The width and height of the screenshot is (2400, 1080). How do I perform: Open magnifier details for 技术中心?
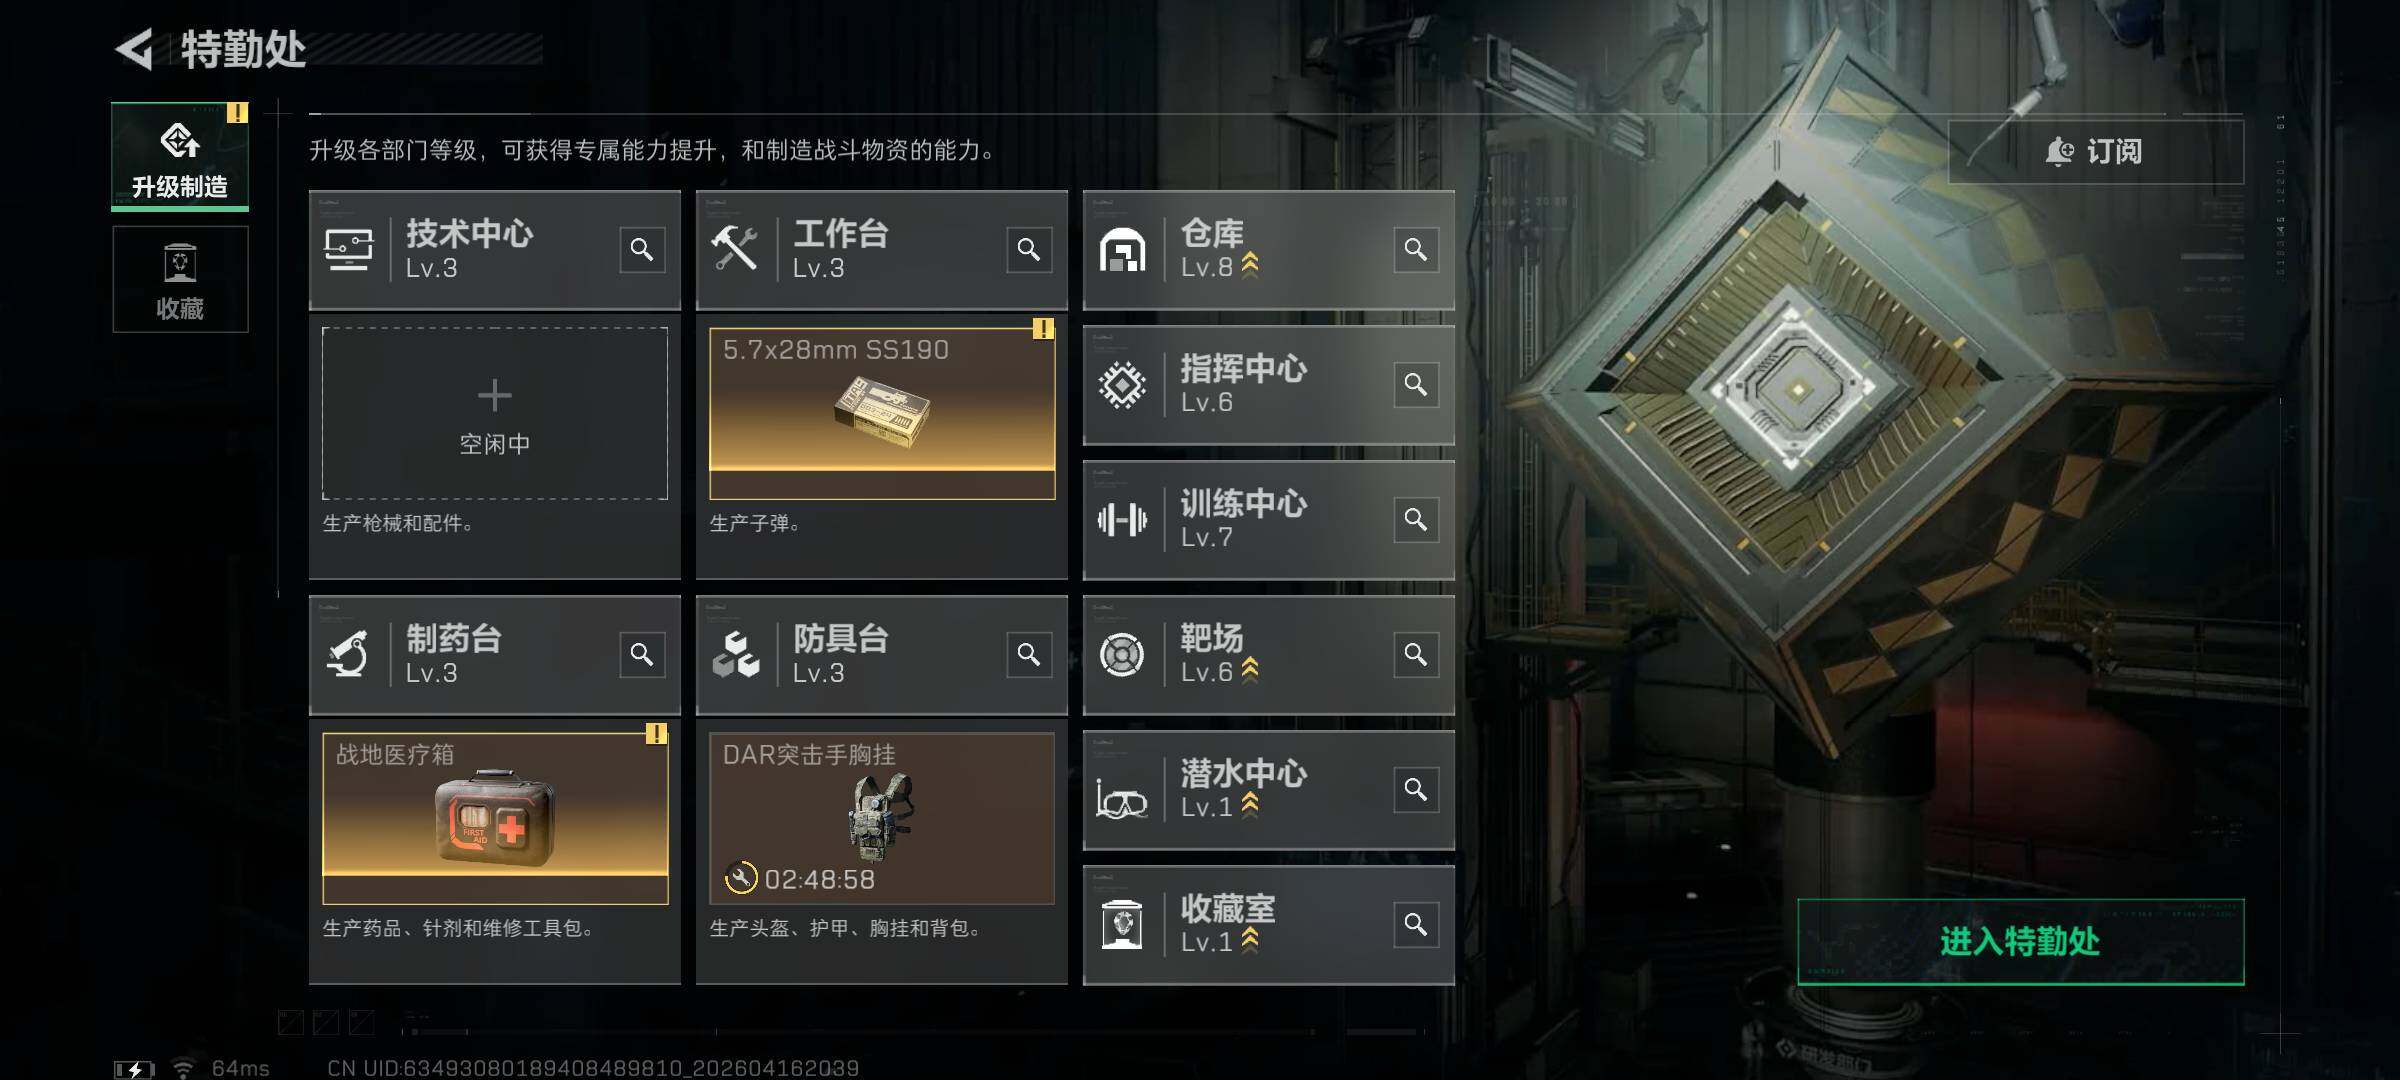(x=642, y=249)
